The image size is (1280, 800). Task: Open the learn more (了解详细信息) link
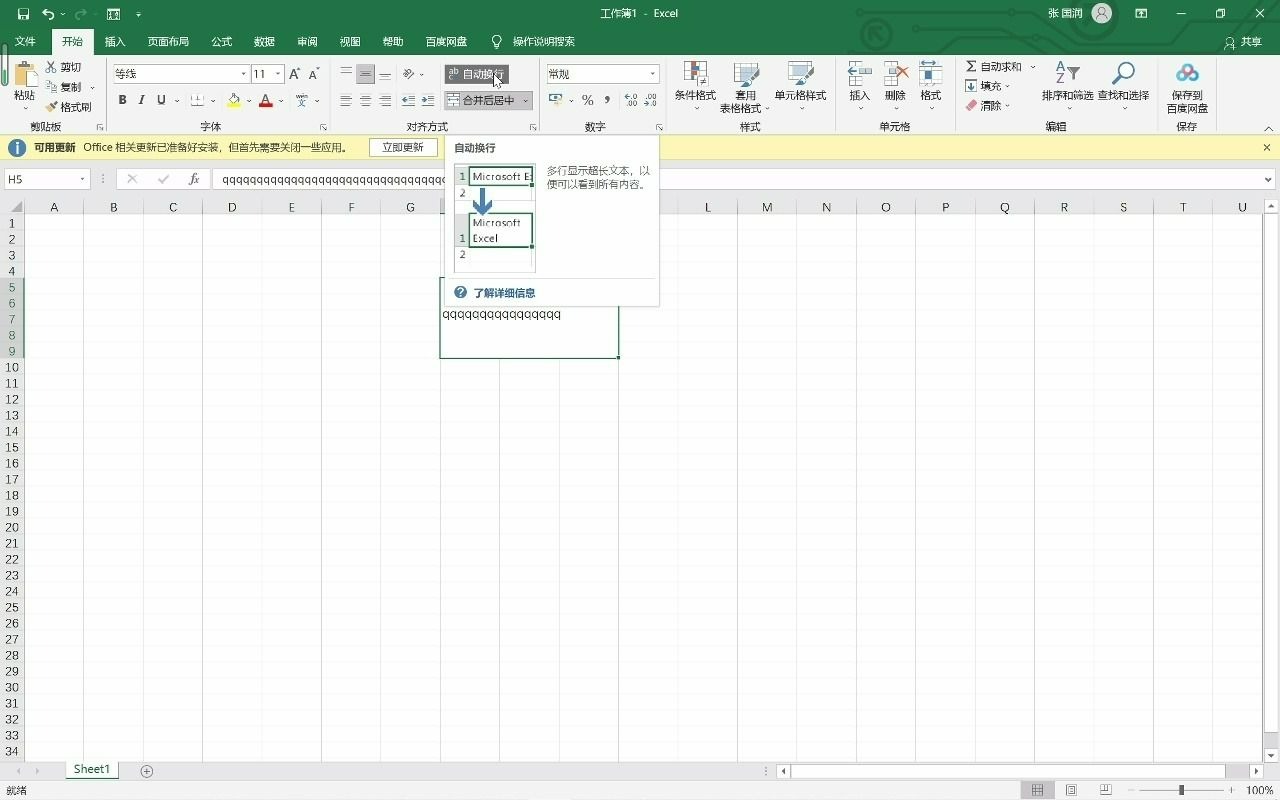tap(504, 293)
